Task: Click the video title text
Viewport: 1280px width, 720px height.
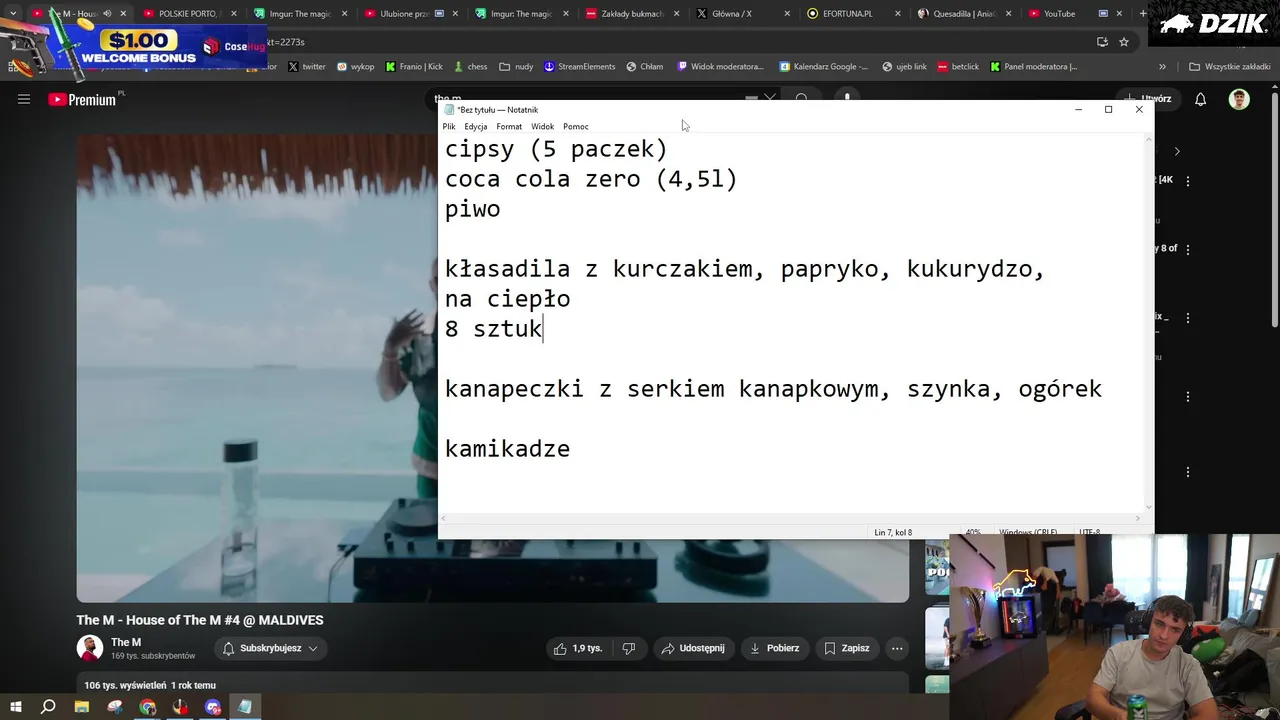Action: point(200,620)
